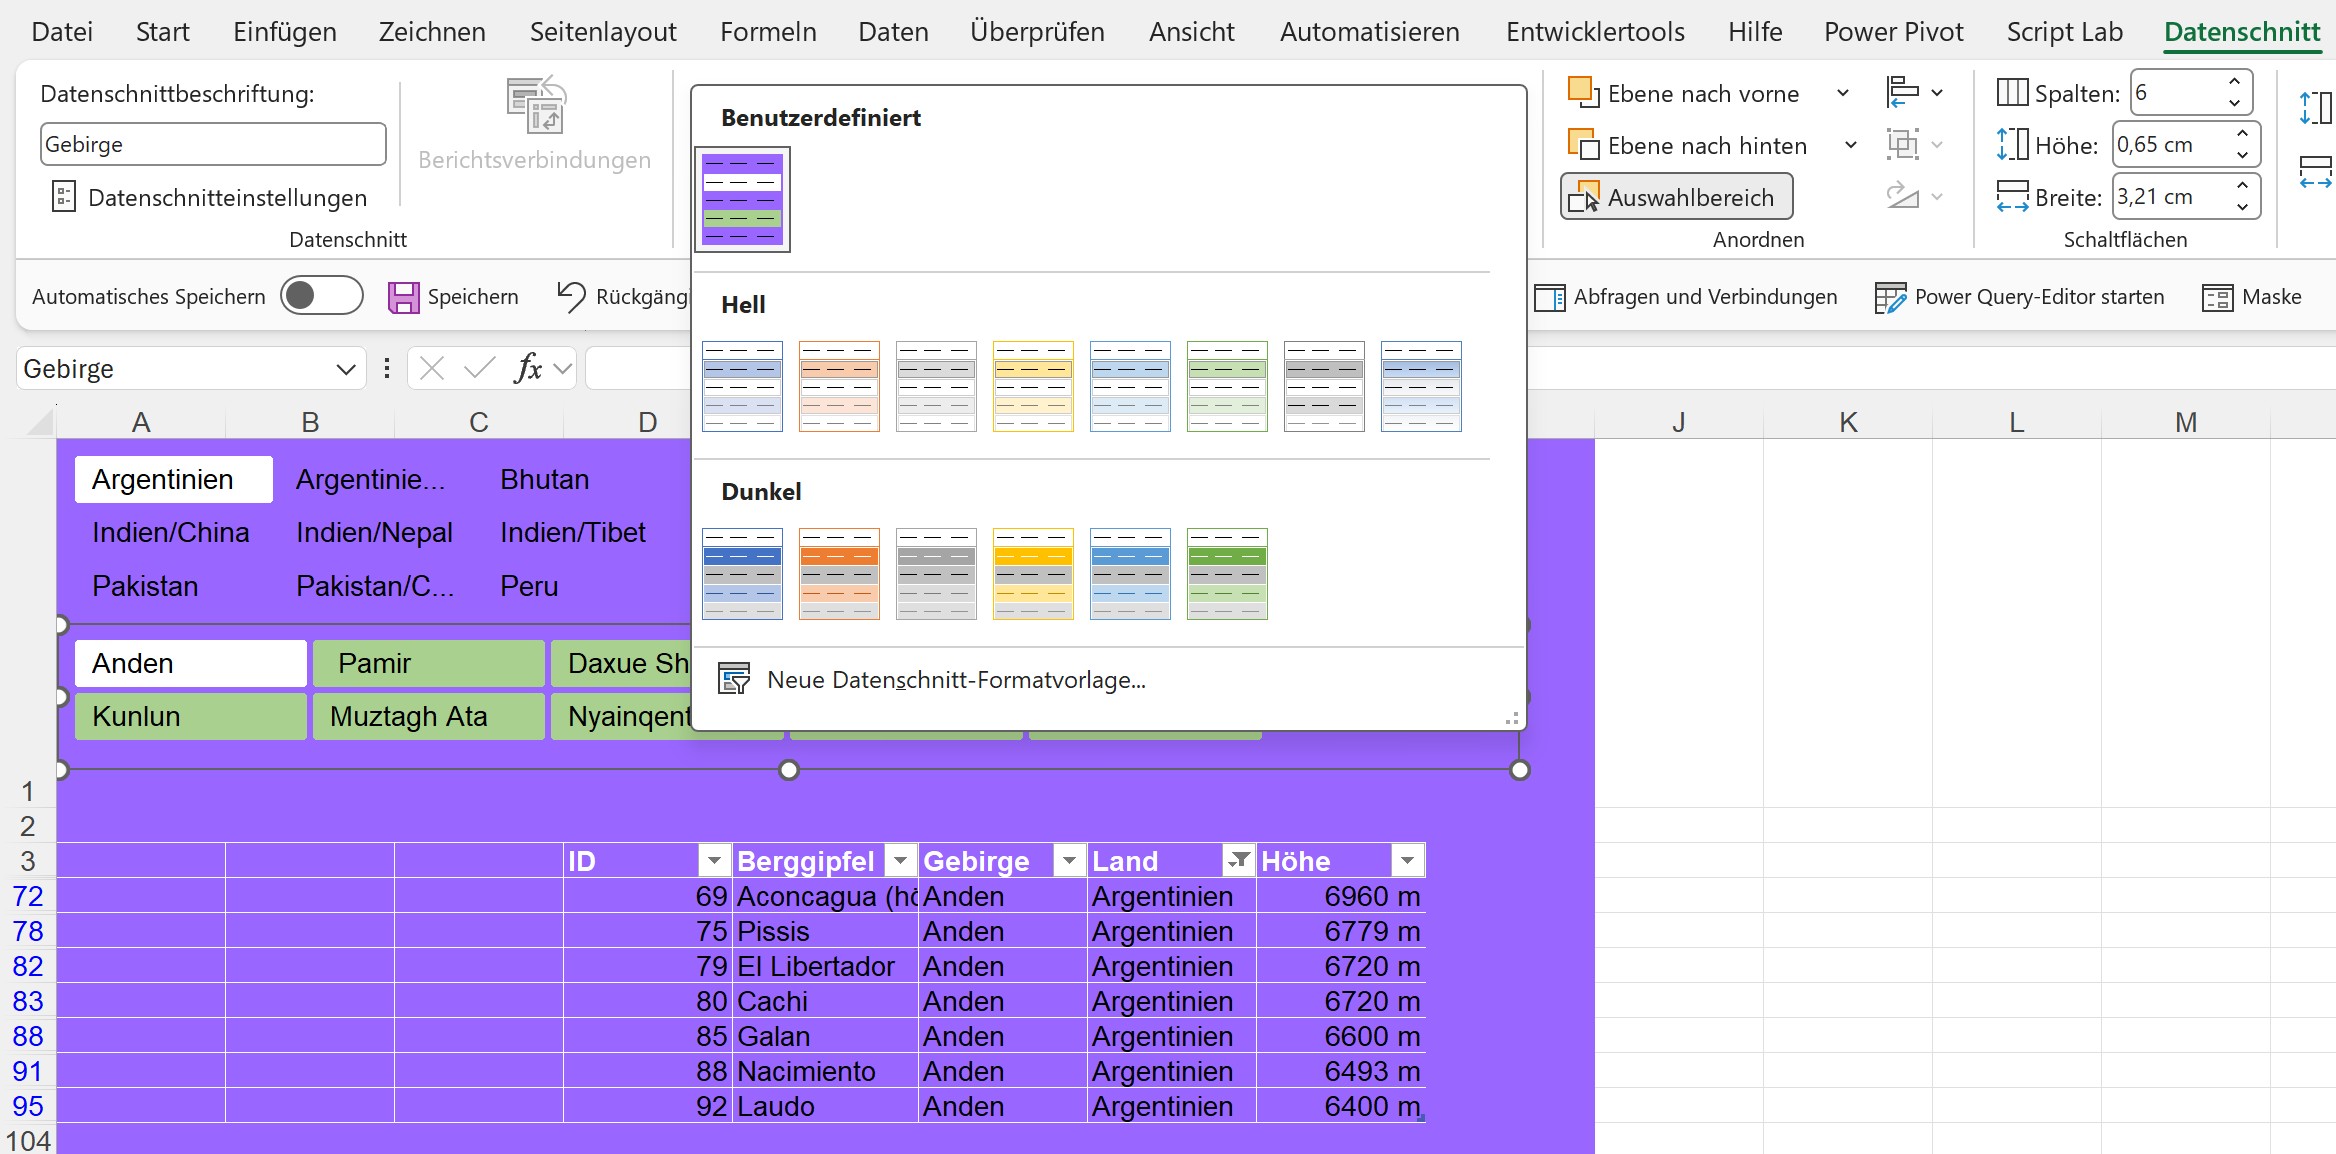Expand the name box dropdown arrow
Screen dimensions: 2336x1154
click(346, 369)
